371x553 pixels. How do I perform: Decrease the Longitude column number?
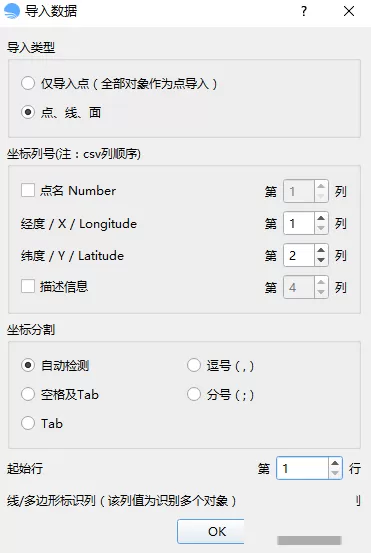point(321,228)
